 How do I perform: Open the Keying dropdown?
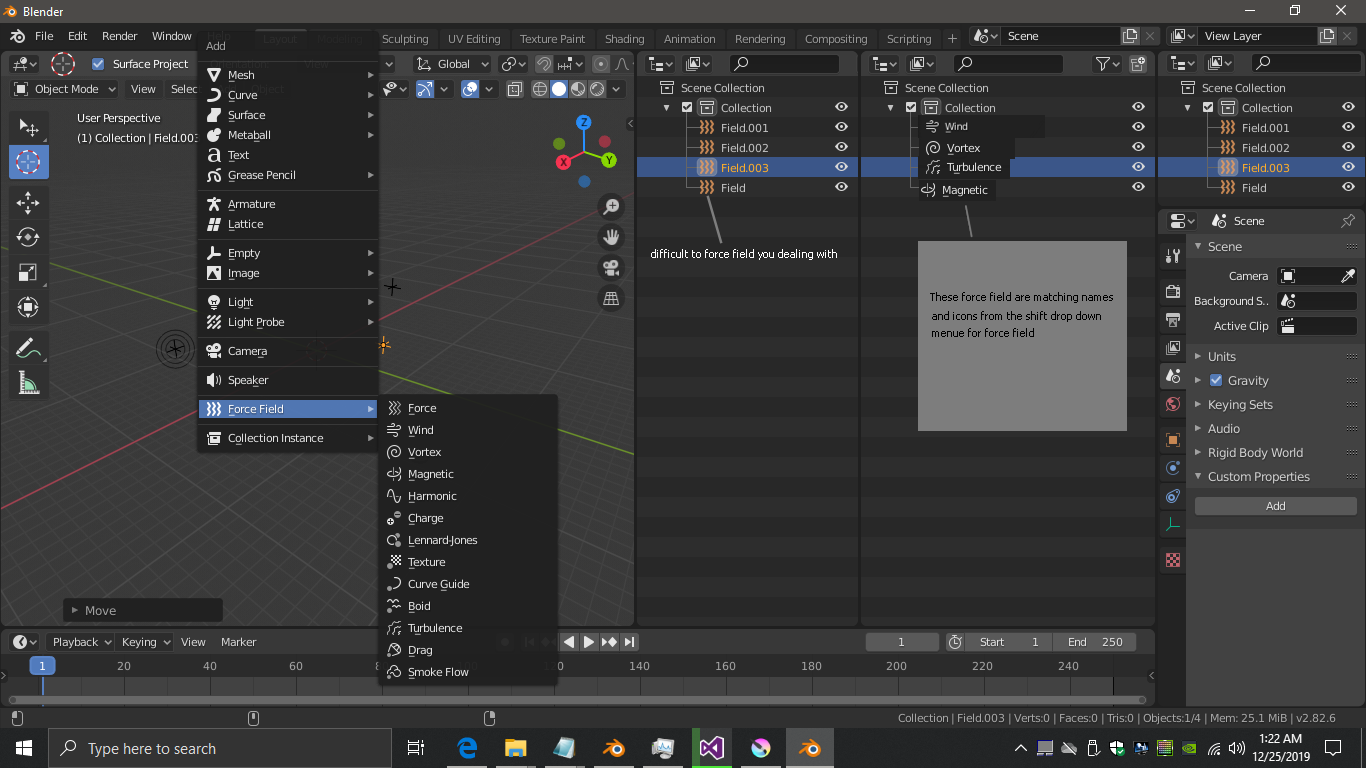point(145,642)
